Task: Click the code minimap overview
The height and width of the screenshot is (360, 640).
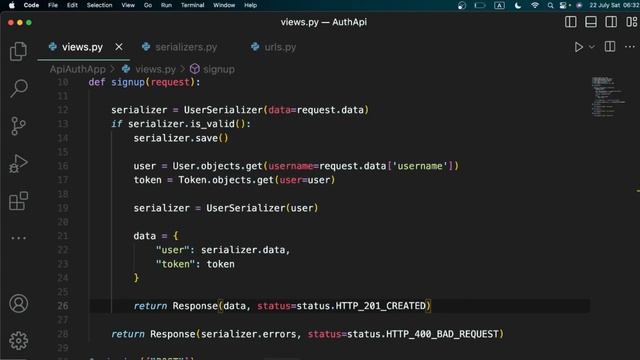Action: tap(608, 97)
